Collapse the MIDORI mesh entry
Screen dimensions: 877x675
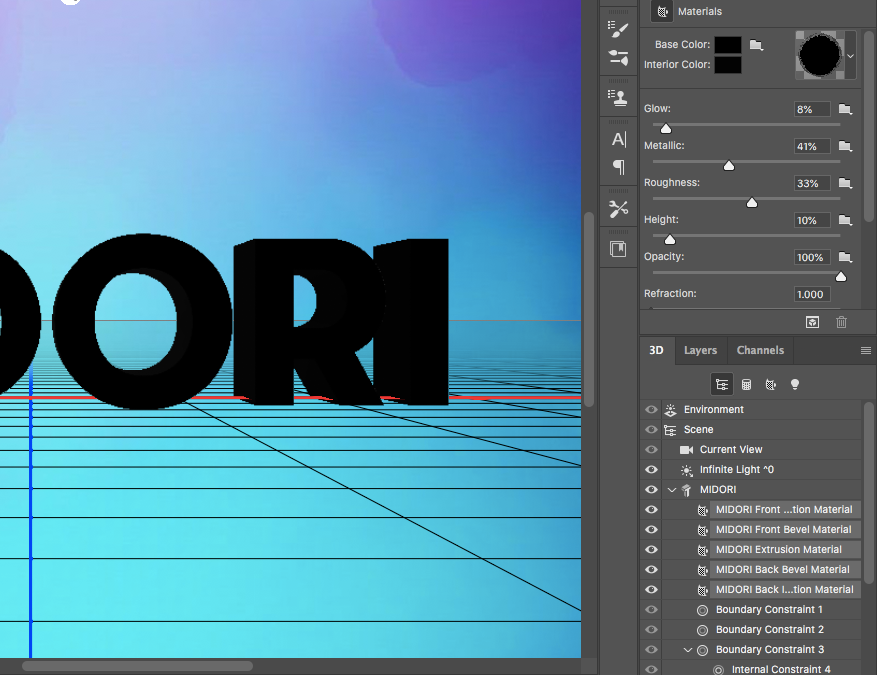672,489
